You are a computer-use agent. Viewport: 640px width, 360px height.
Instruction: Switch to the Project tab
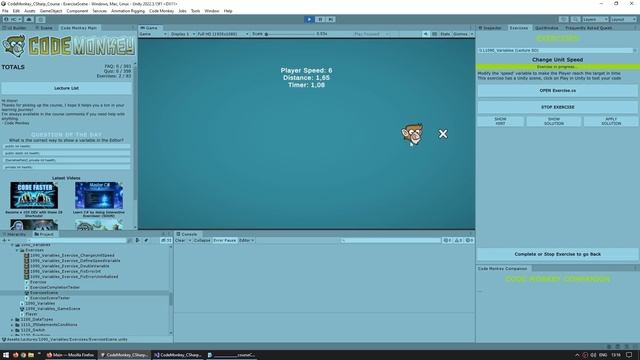click(x=44, y=234)
